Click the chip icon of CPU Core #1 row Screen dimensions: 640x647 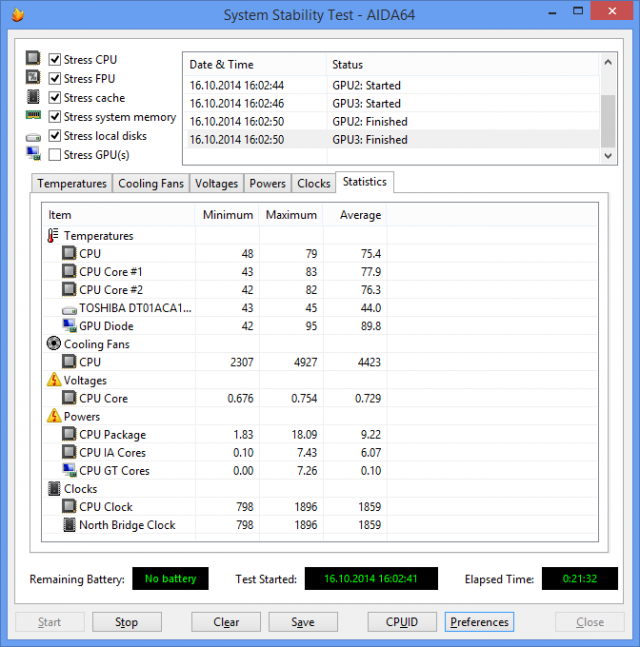[x=69, y=271]
